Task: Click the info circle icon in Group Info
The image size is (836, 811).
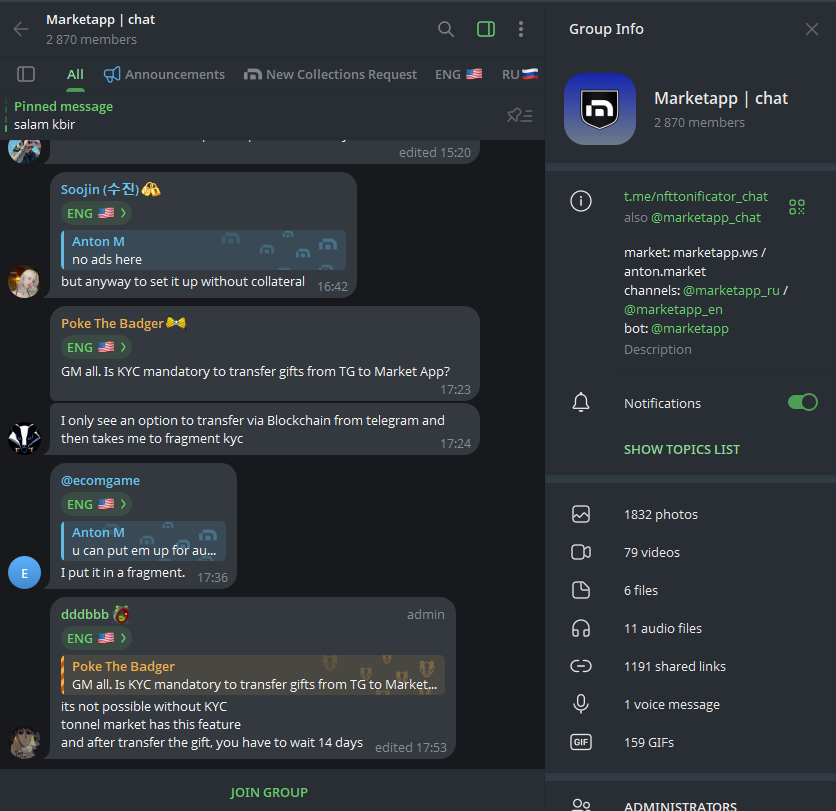Action: (581, 201)
